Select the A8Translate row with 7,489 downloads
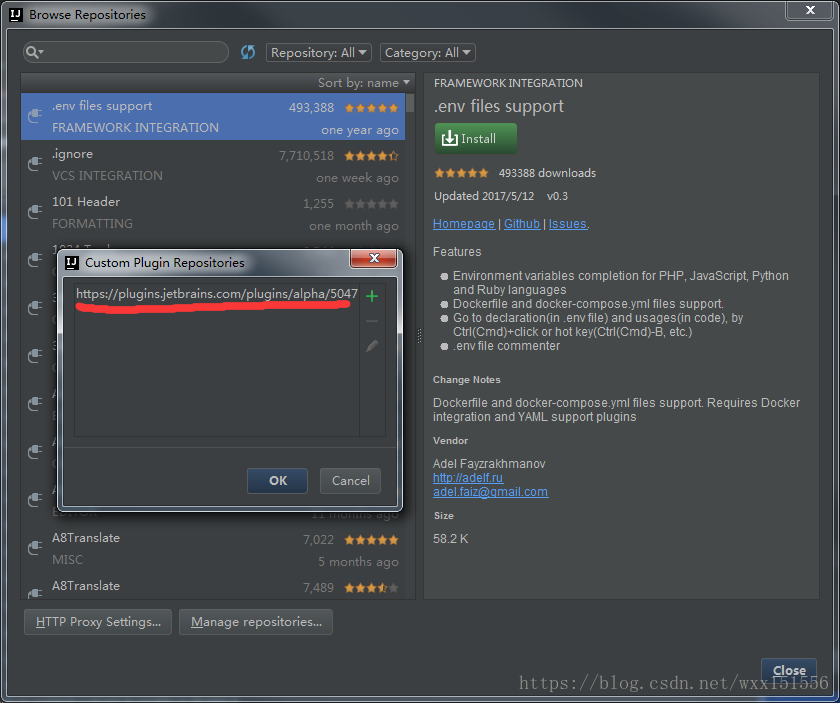Viewport: 840px width, 703px height. [213, 586]
